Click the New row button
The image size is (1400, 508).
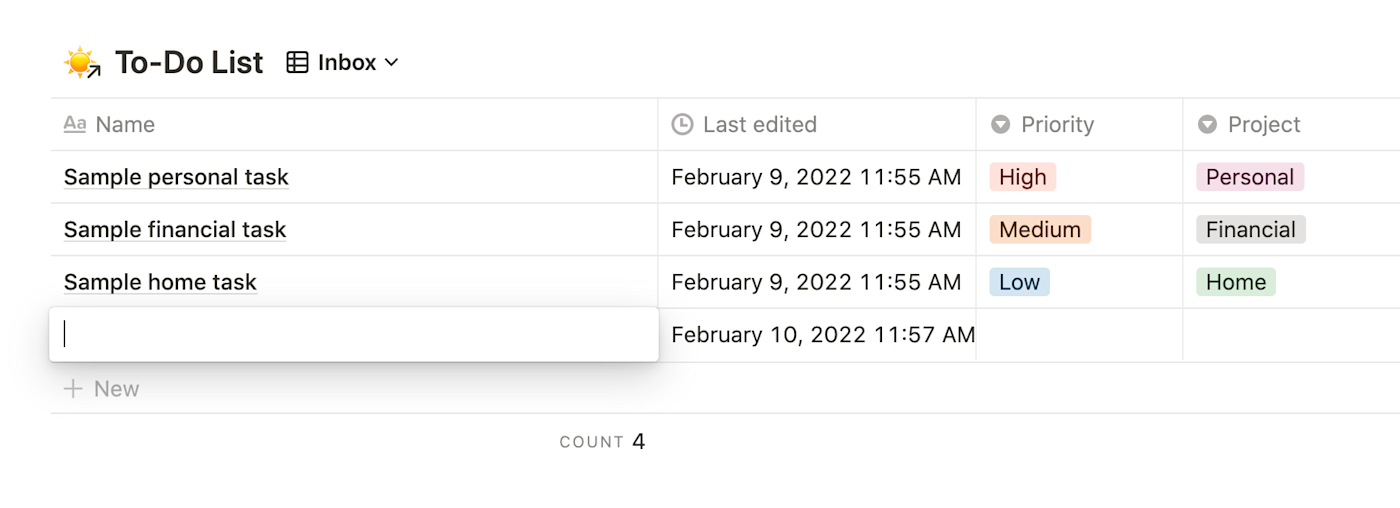116,389
